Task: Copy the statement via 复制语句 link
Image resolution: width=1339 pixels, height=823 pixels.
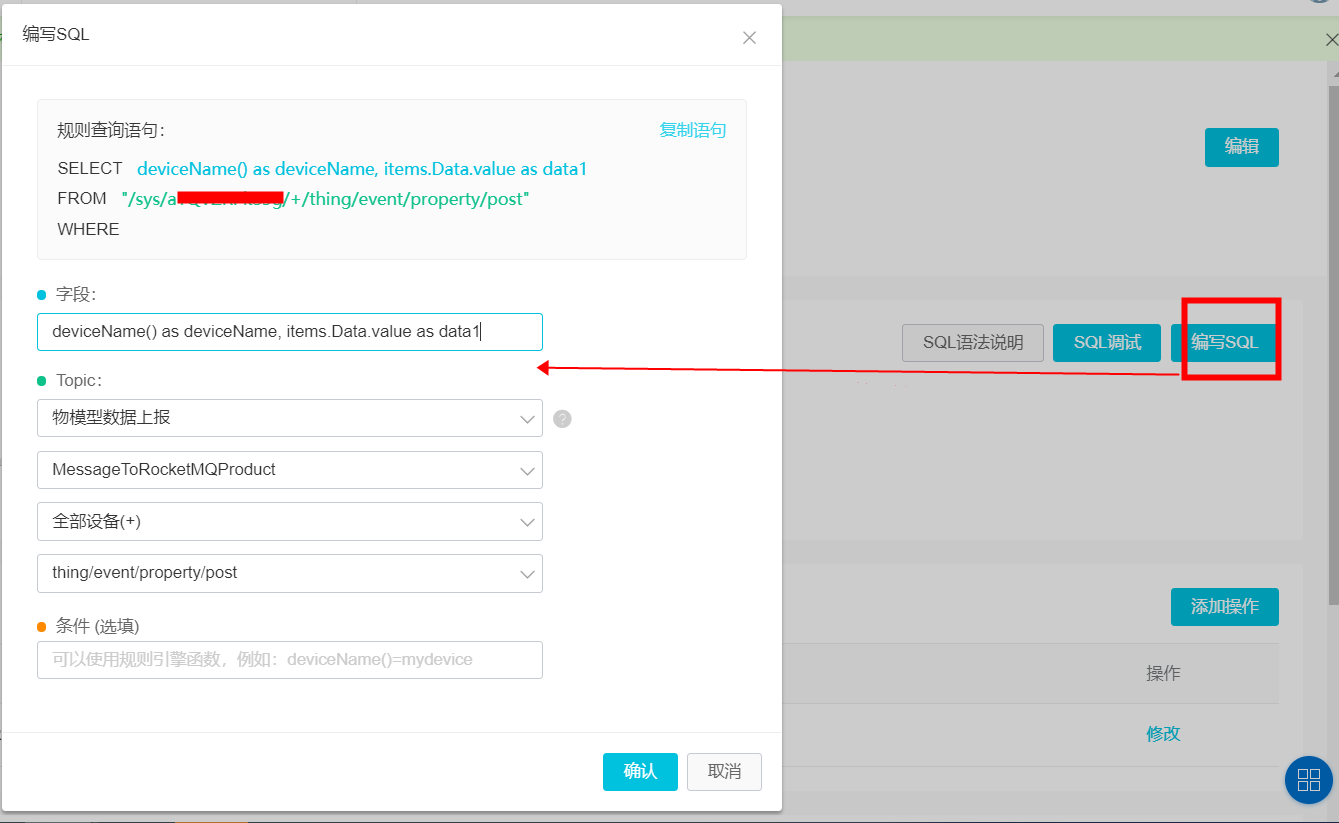Action: pyautogui.click(x=693, y=130)
